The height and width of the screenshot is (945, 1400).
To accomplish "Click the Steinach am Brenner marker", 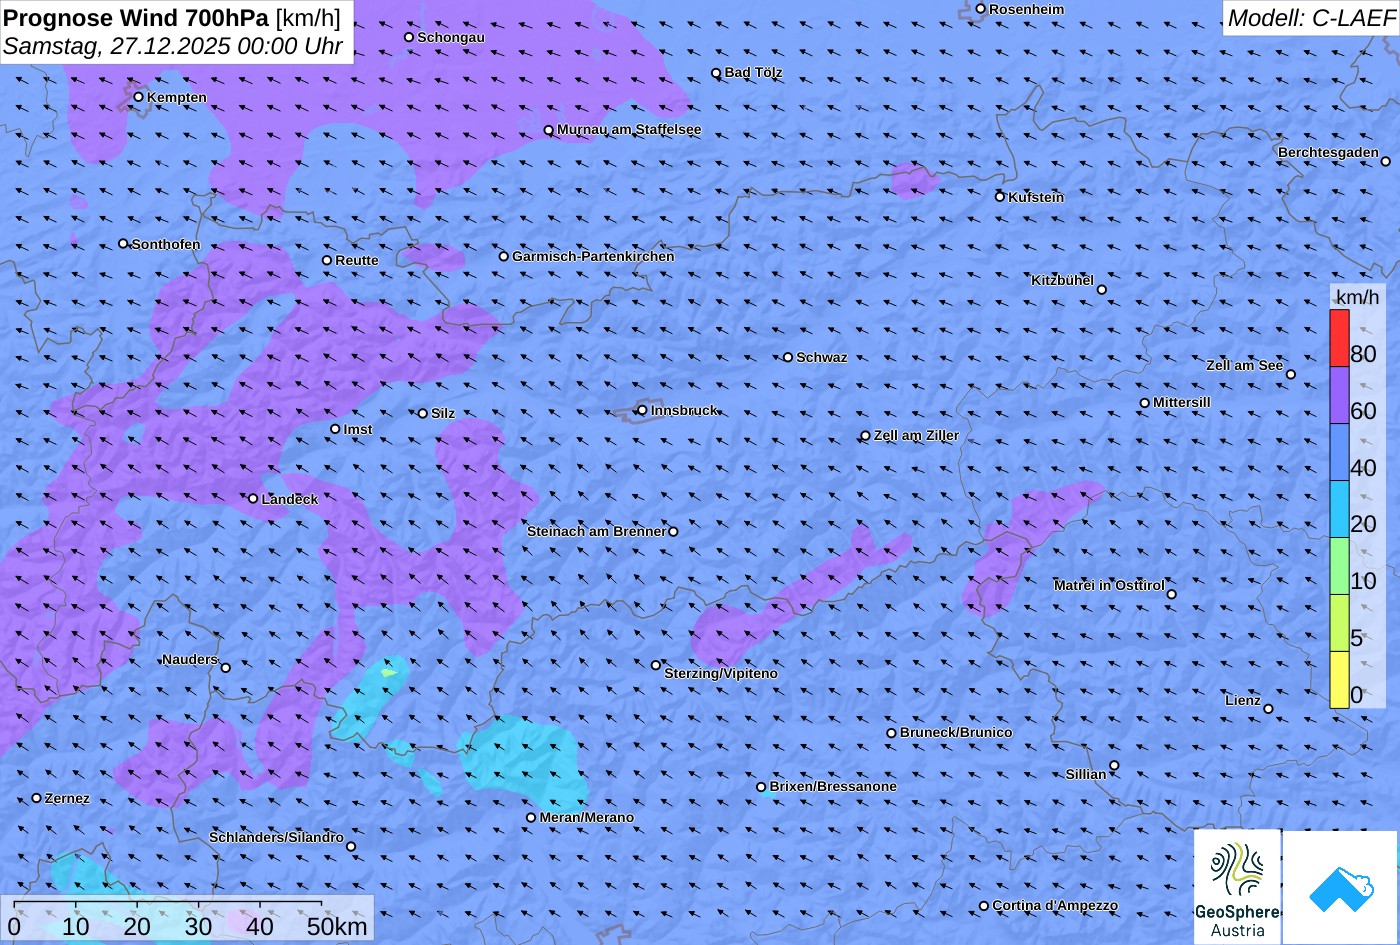I will click(673, 532).
